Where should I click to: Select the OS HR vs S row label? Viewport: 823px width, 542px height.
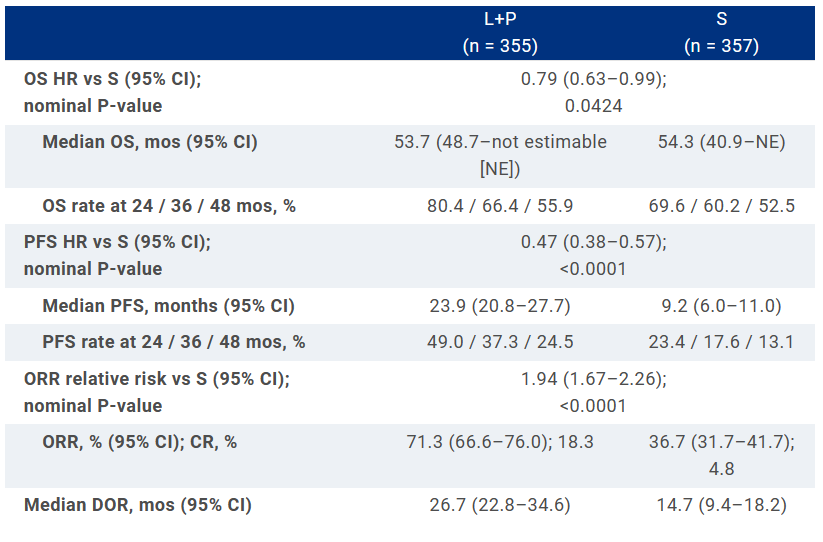tap(120, 78)
